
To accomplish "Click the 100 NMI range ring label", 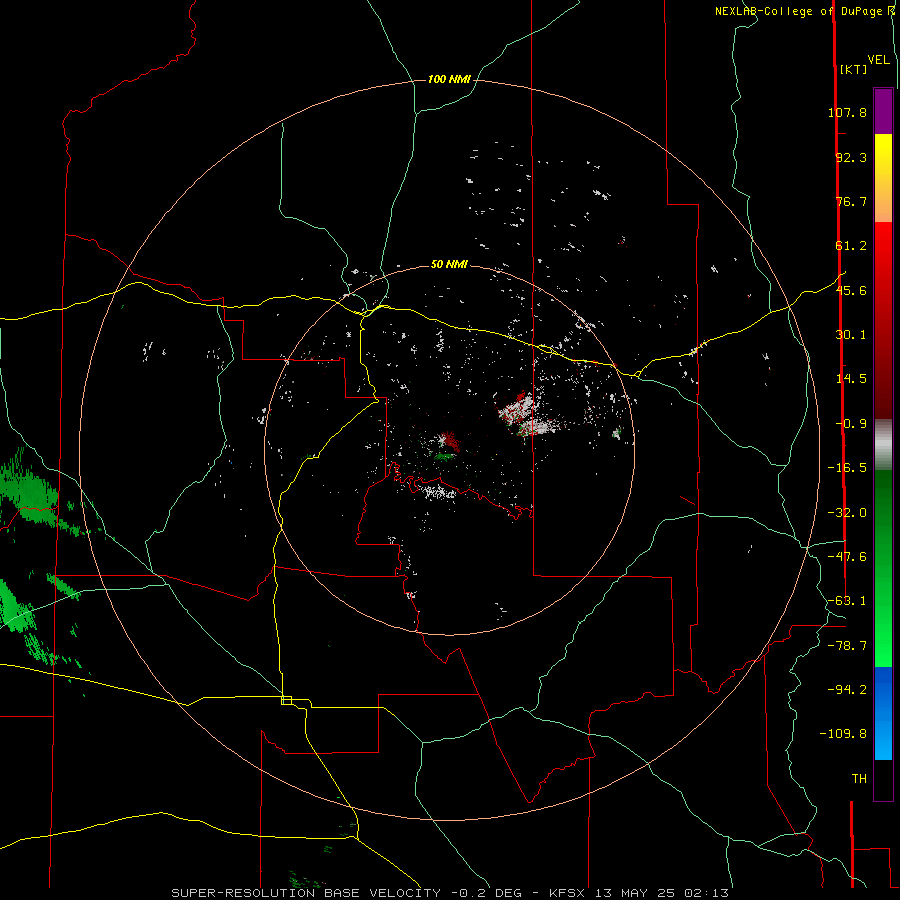I will 449,79.
